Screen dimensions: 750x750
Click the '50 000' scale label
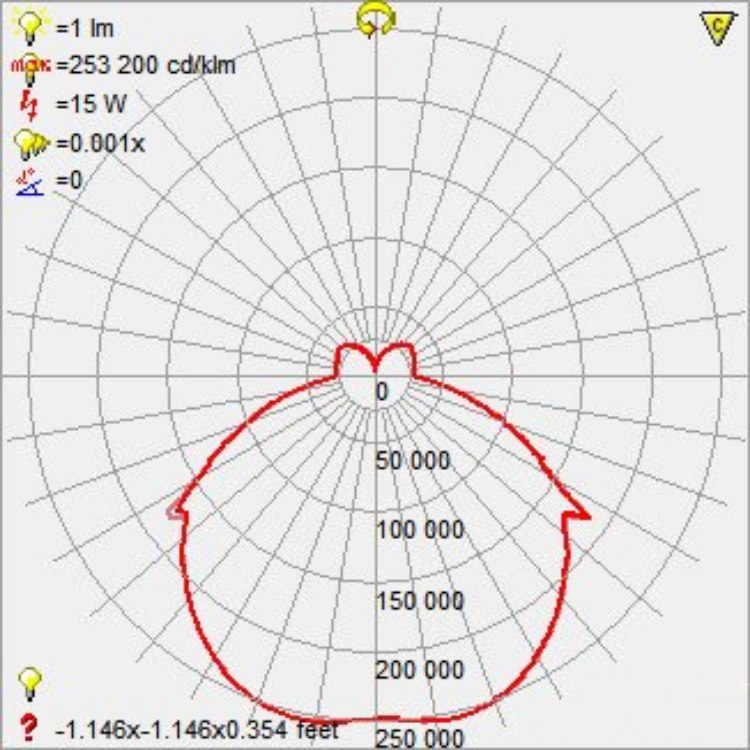click(413, 461)
